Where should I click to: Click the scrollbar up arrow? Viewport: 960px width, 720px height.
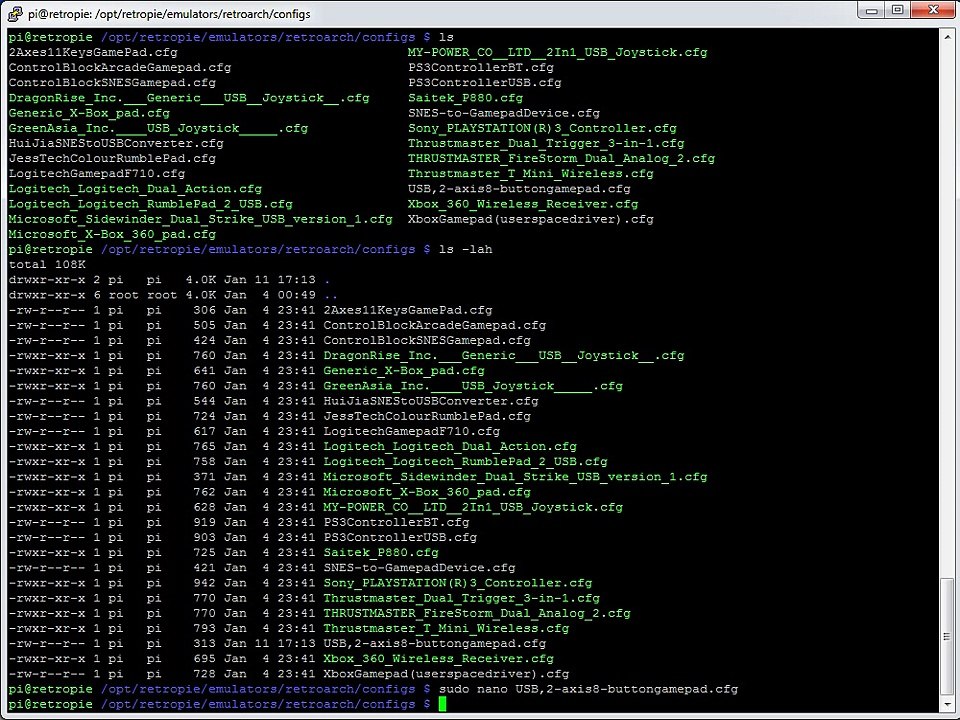pyautogui.click(x=947, y=37)
